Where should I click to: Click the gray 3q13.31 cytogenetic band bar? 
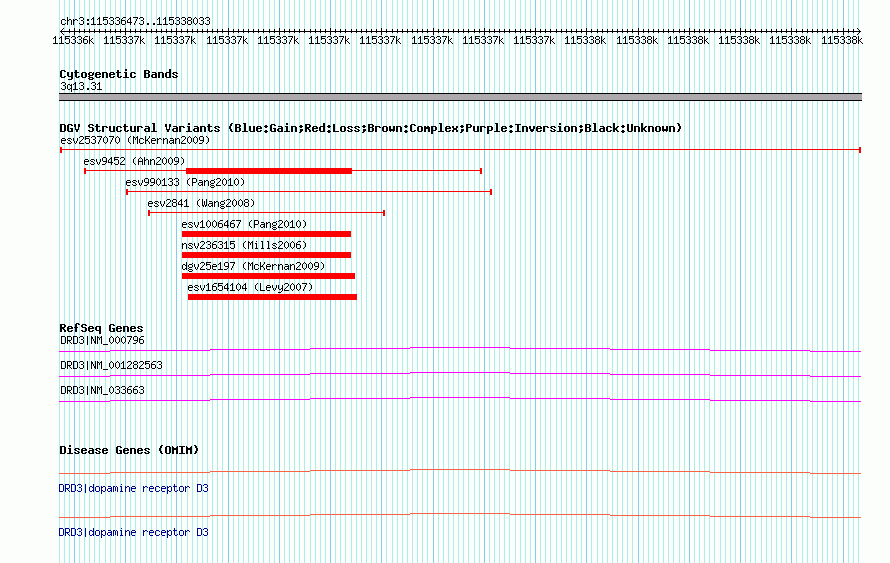tap(460, 97)
